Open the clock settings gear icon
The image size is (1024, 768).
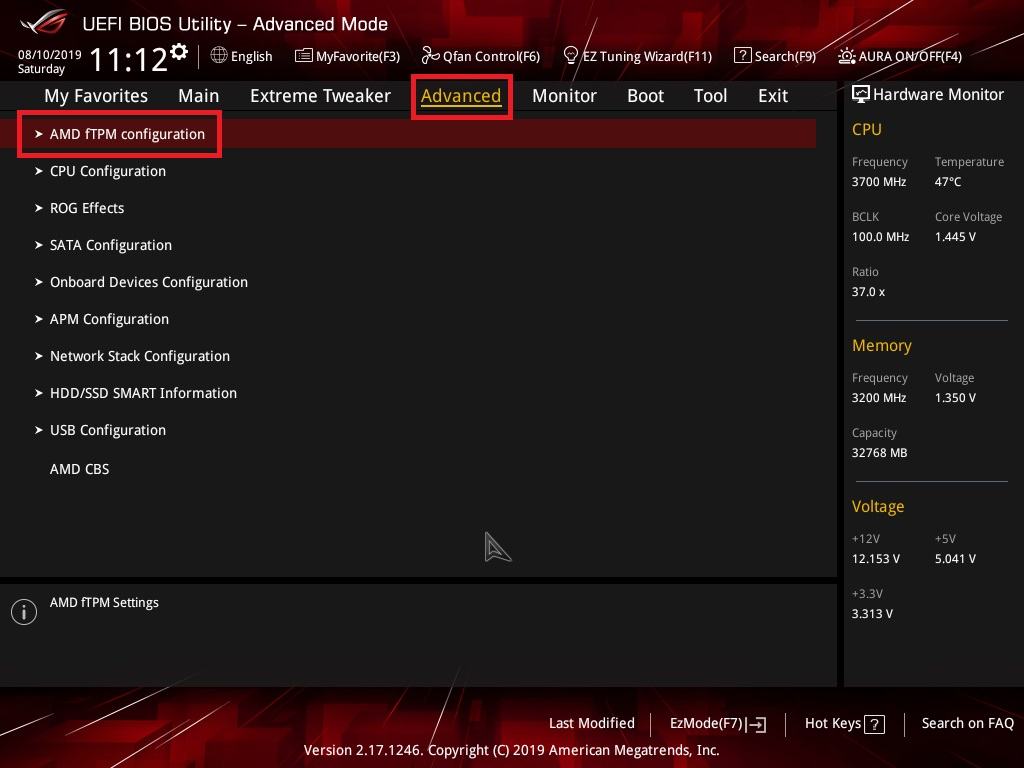pyautogui.click(x=179, y=52)
